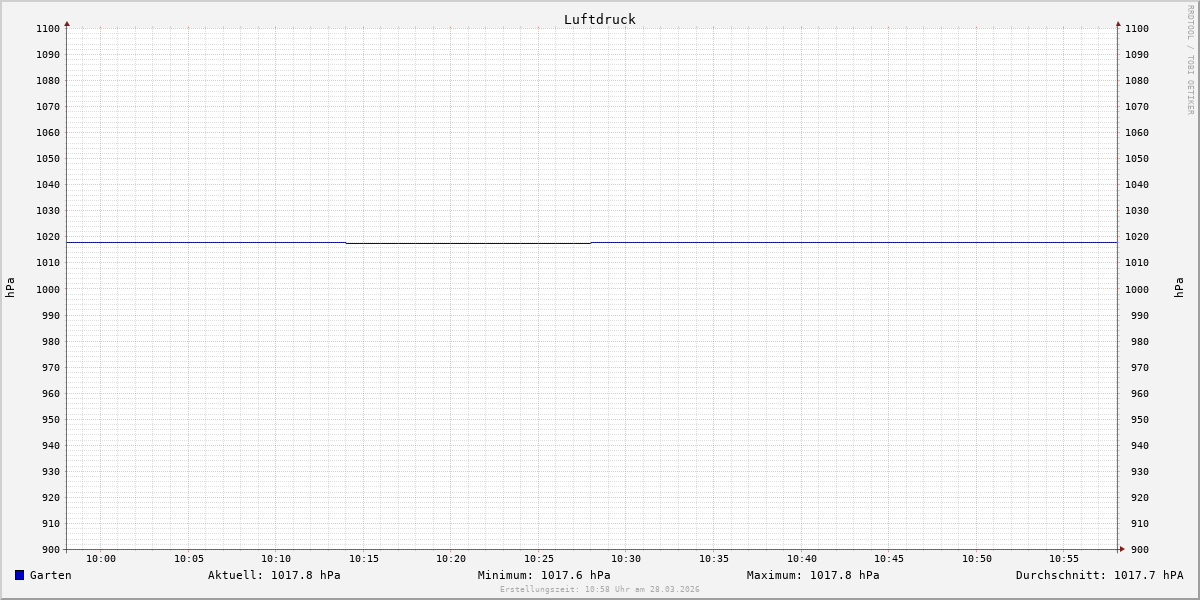Click the Luftdruck chart title

coord(599,19)
